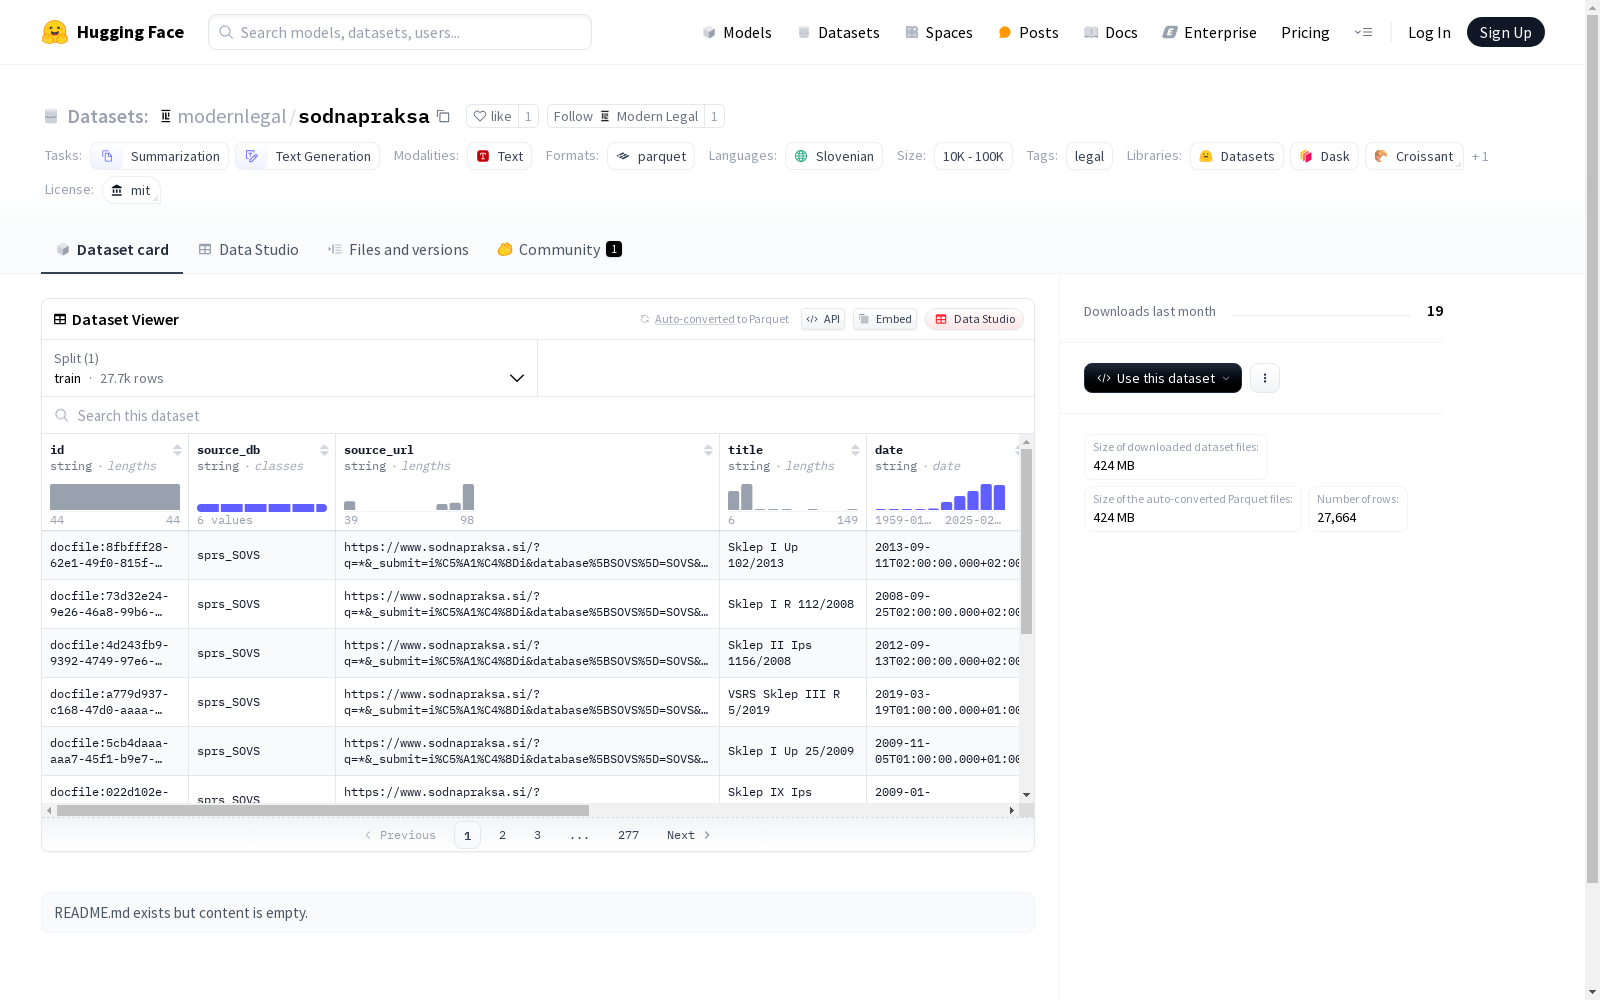Open the mit license tag
This screenshot has width=1600, height=1000.
[131, 190]
